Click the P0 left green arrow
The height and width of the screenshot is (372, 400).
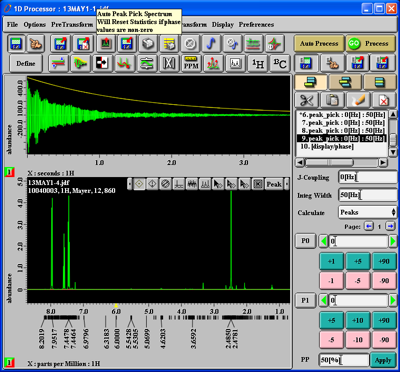coord(323,241)
